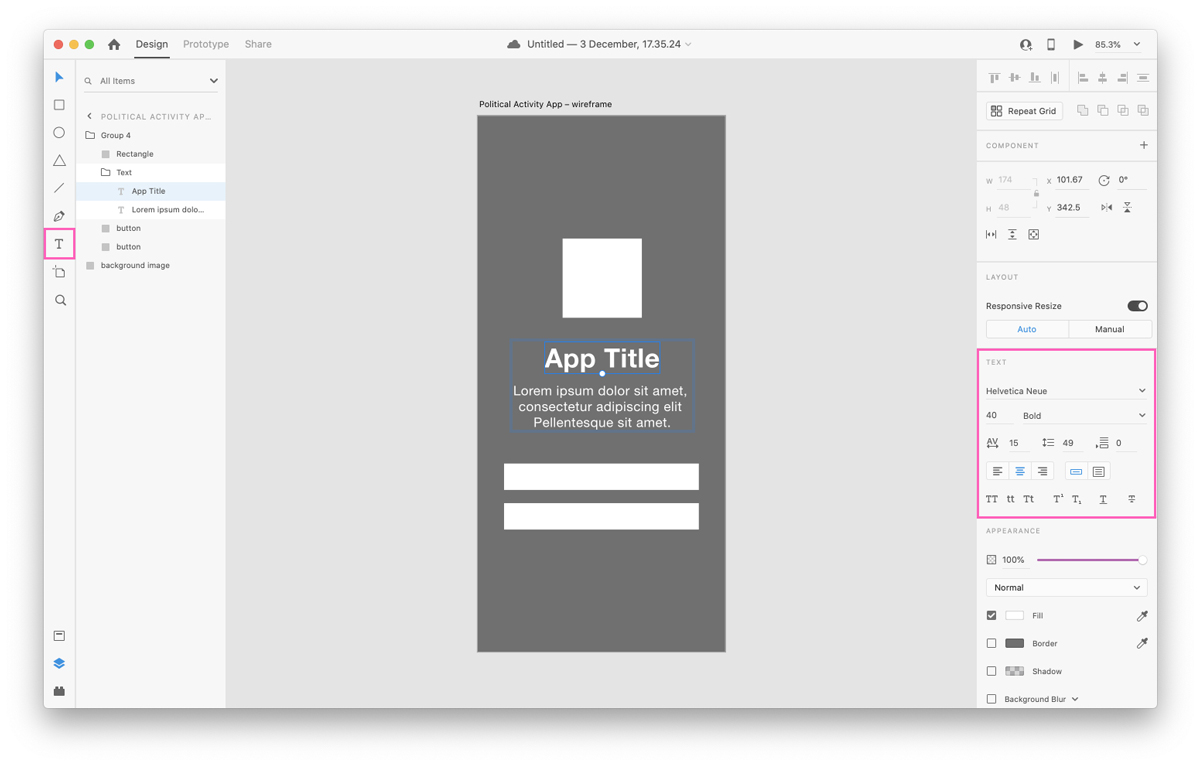Apply uppercase TT text transform

click(x=992, y=499)
